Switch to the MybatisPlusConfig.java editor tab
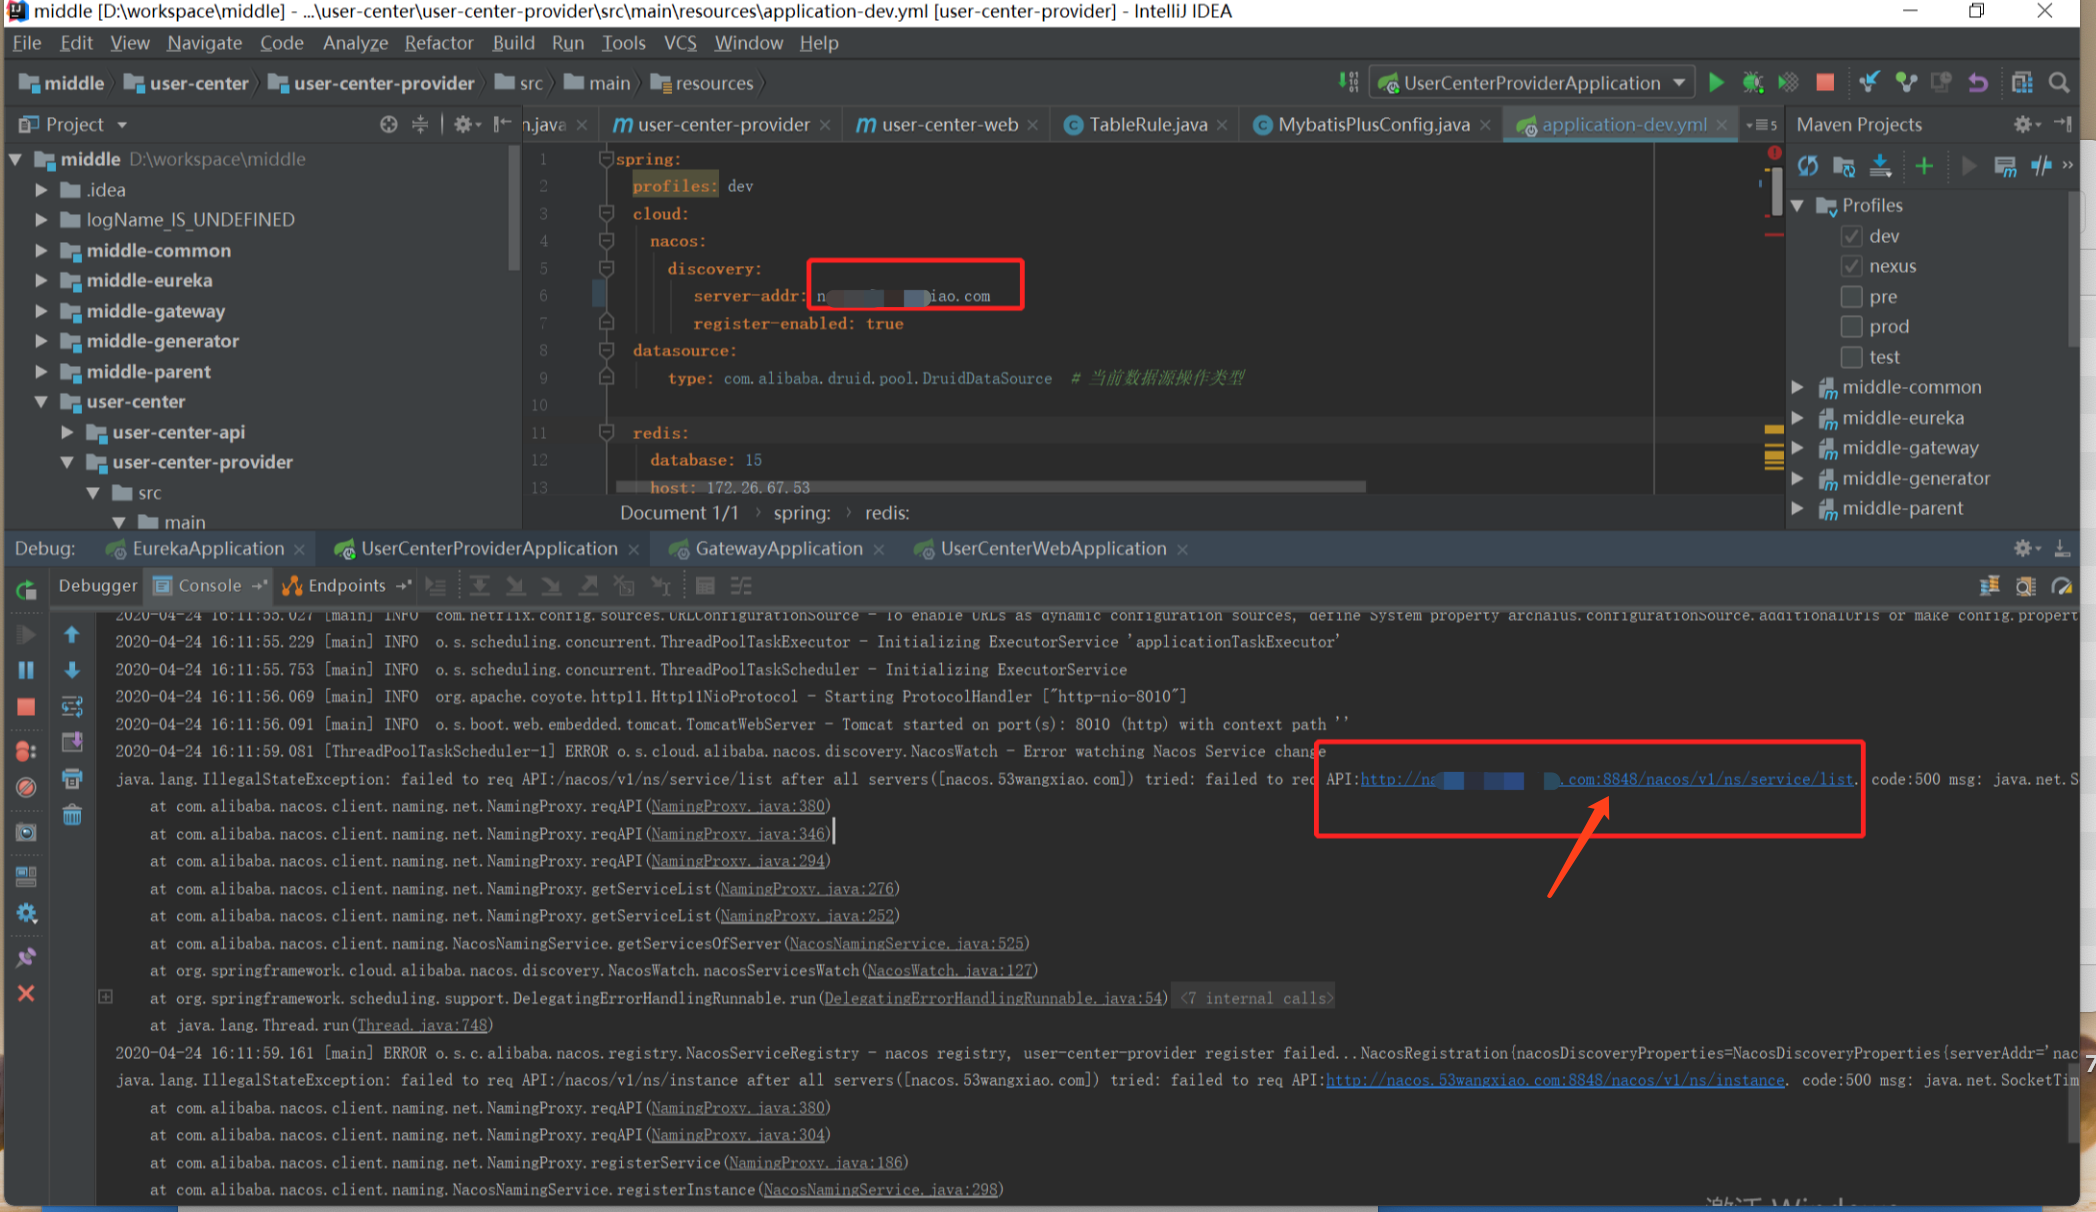The image size is (2096, 1212). click(x=1373, y=125)
